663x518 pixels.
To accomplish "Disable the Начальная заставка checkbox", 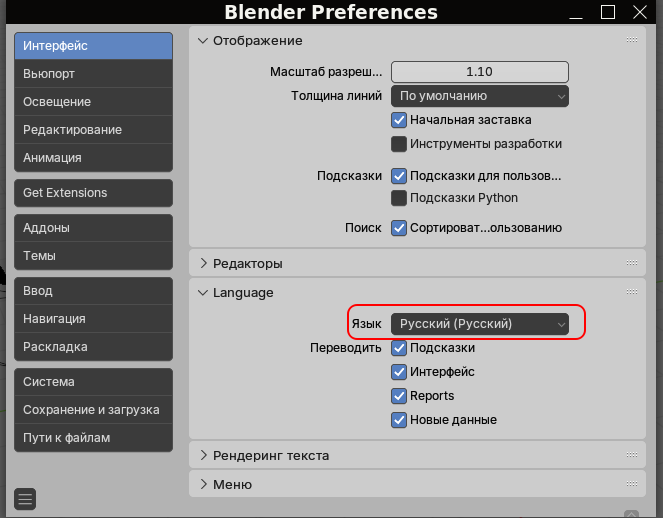I will tap(399, 120).
